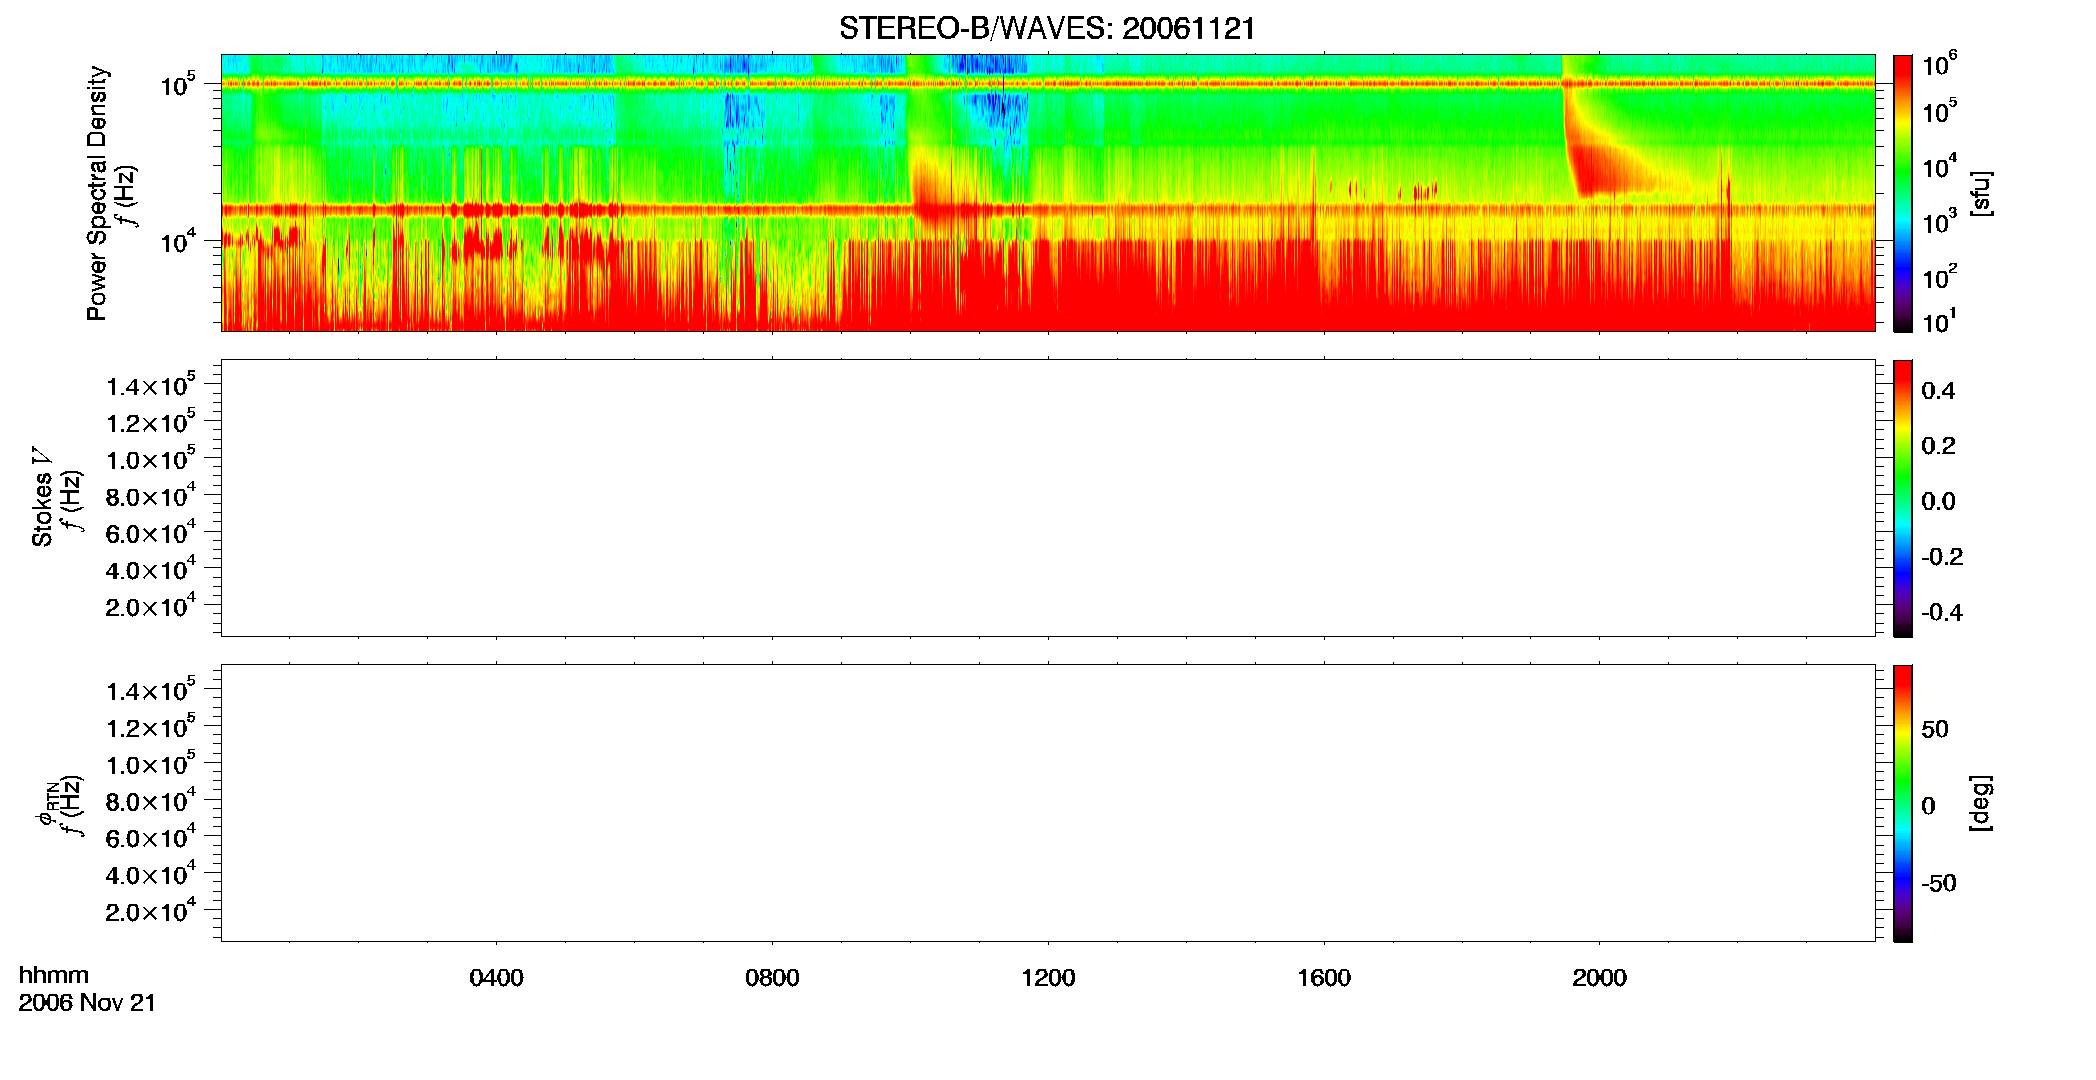Click the [deg] units label
Viewport: 2096px width, 1080px height.
(x=1979, y=803)
